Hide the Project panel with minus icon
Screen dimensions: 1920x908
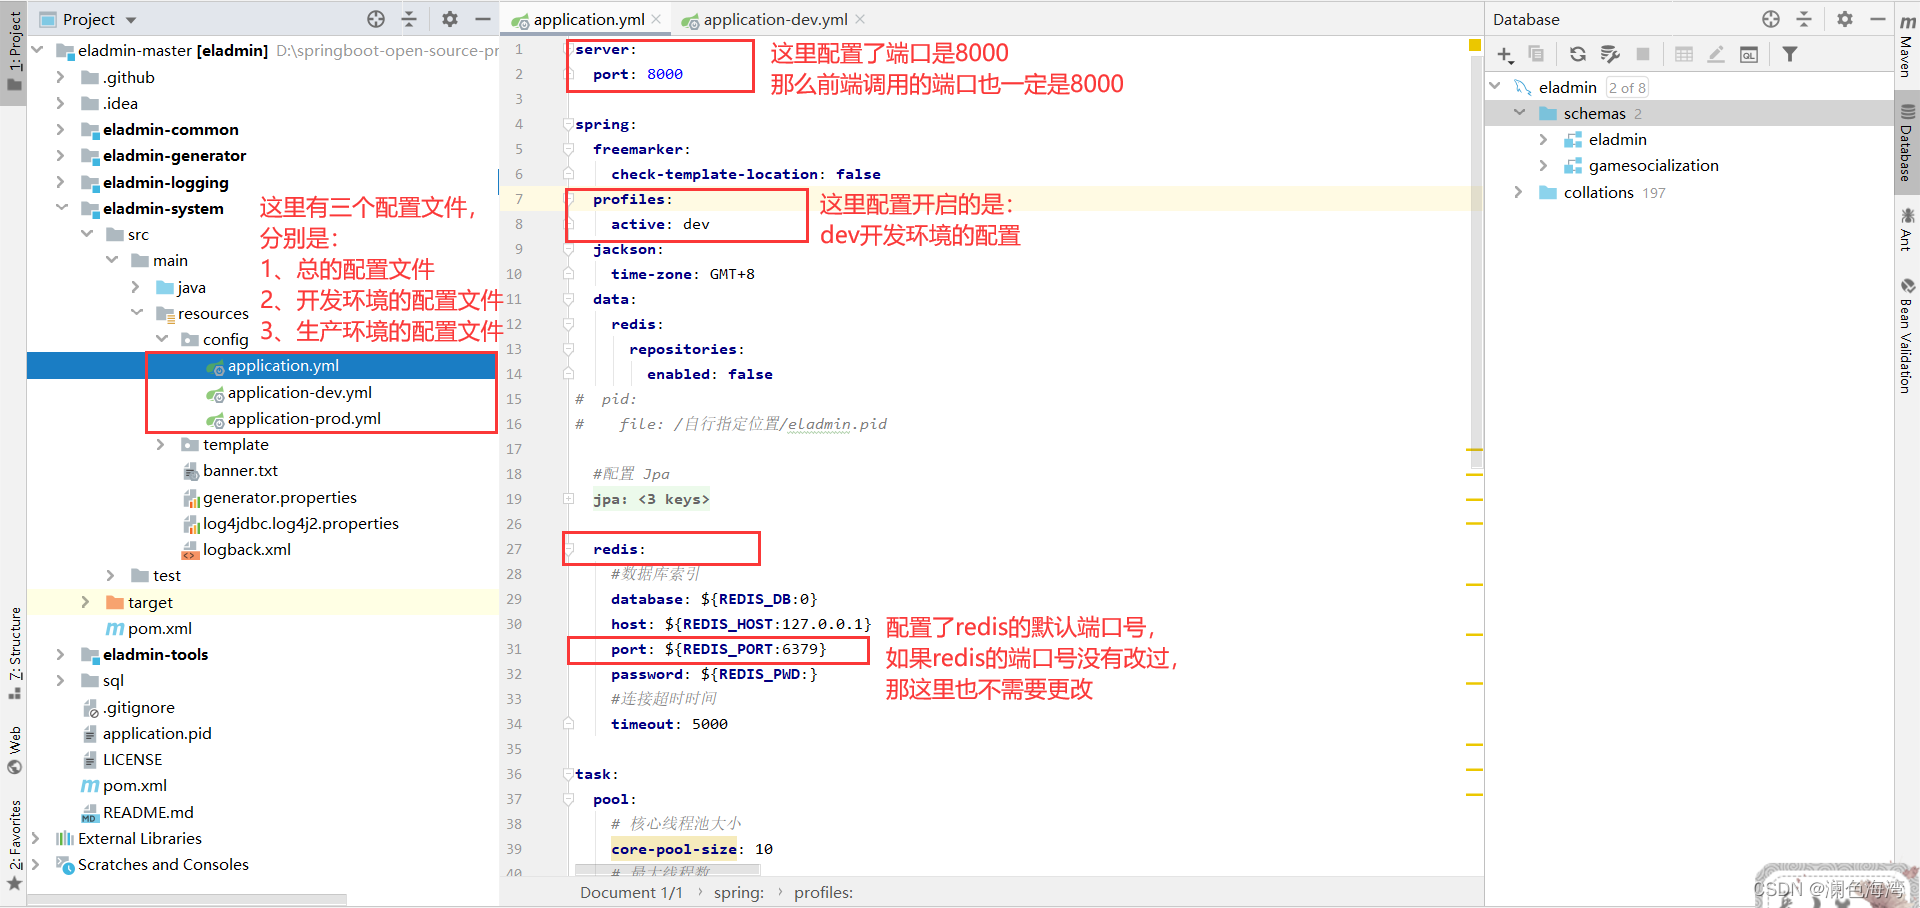tap(482, 19)
